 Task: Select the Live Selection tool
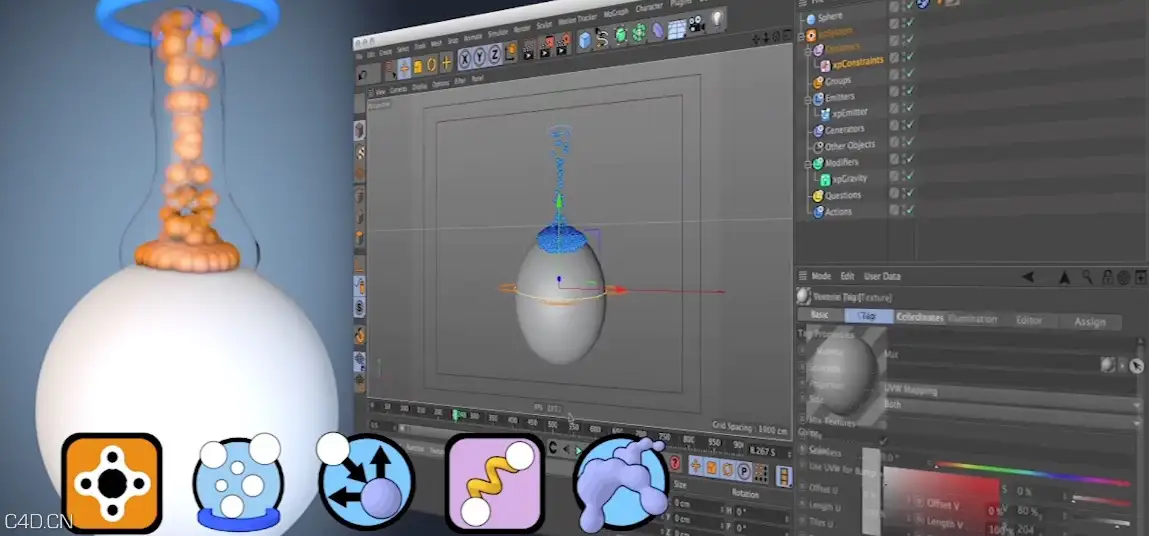click(390, 70)
